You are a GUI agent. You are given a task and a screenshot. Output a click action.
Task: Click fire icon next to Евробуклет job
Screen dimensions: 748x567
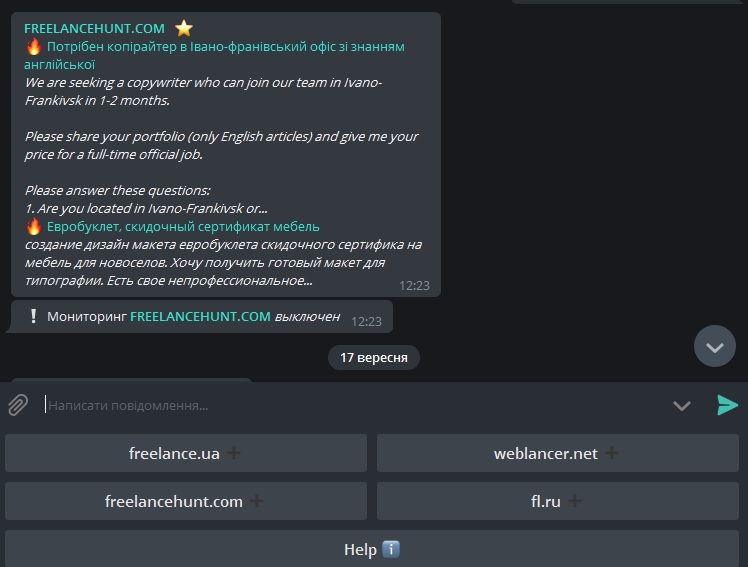click(x=34, y=226)
